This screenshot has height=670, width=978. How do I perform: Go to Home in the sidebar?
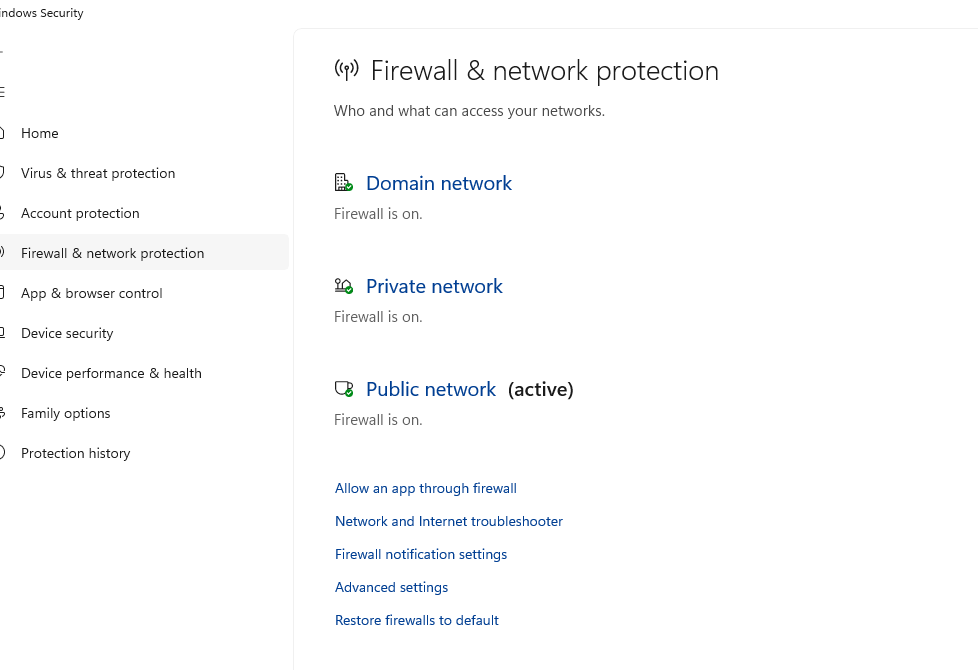point(40,133)
